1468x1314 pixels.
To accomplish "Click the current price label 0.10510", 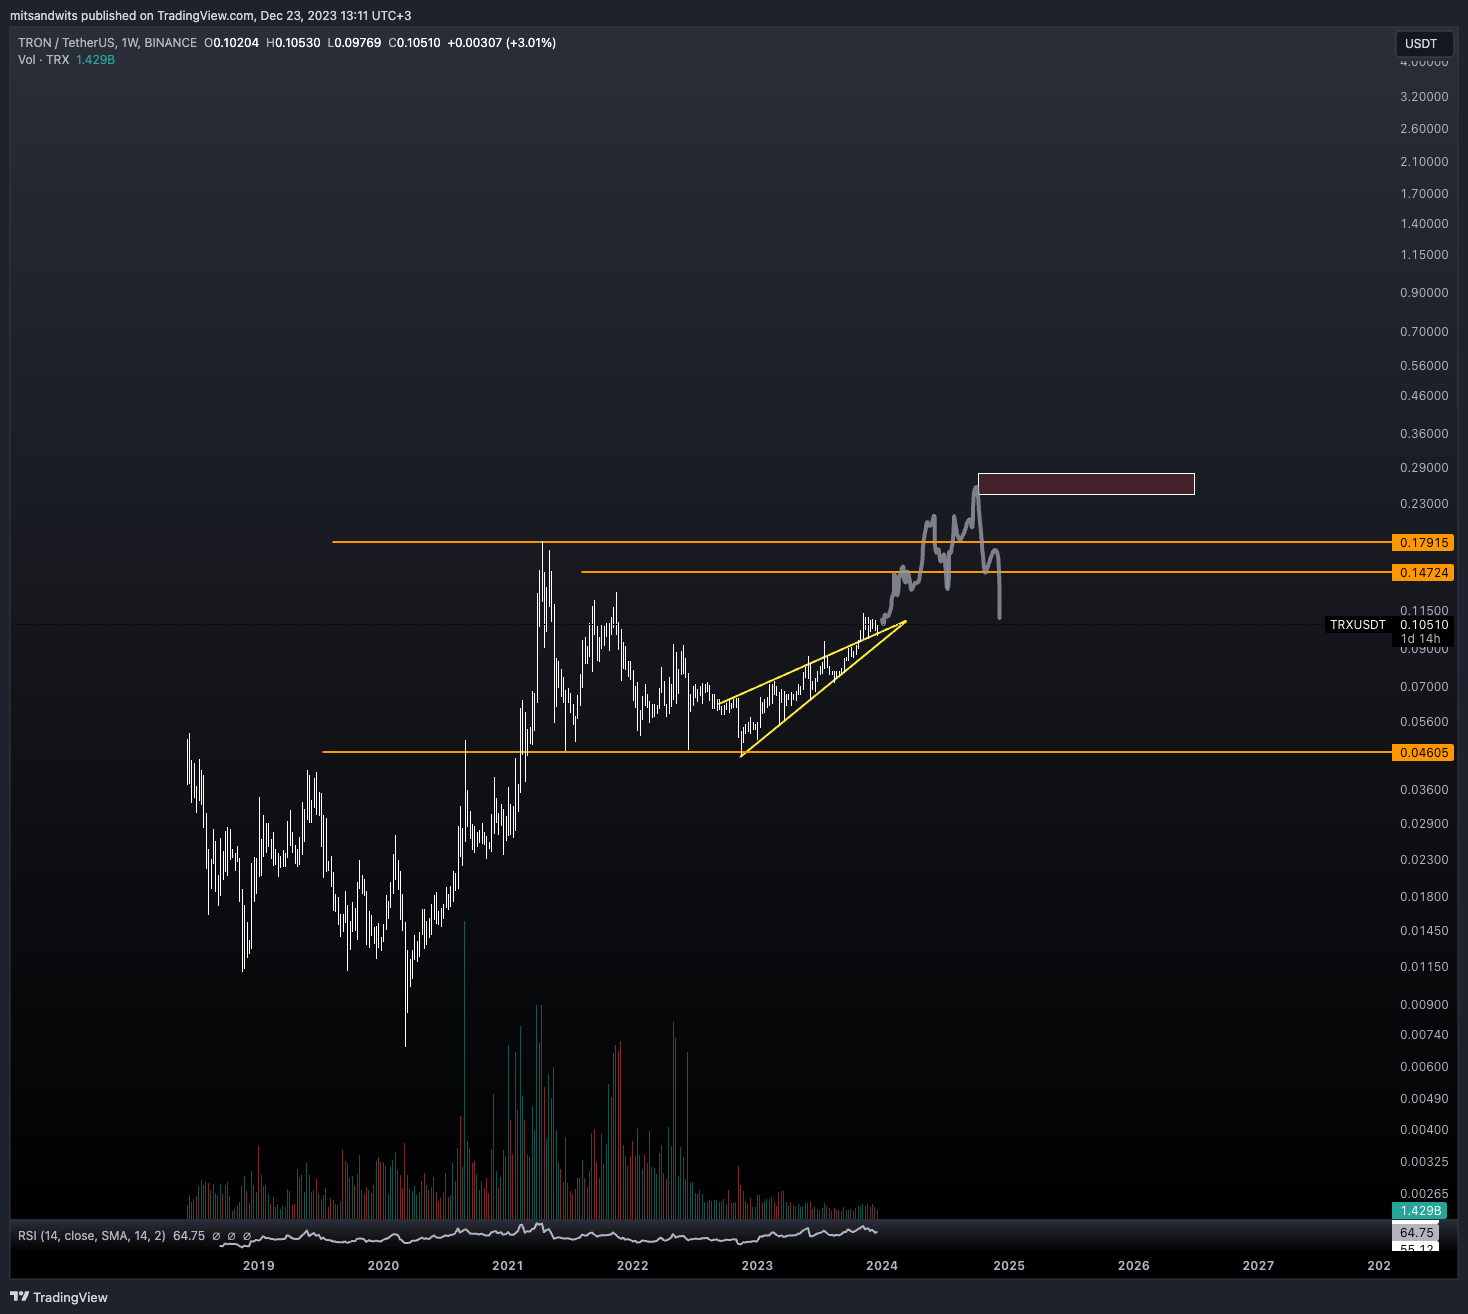I will click(x=1423, y=625).
